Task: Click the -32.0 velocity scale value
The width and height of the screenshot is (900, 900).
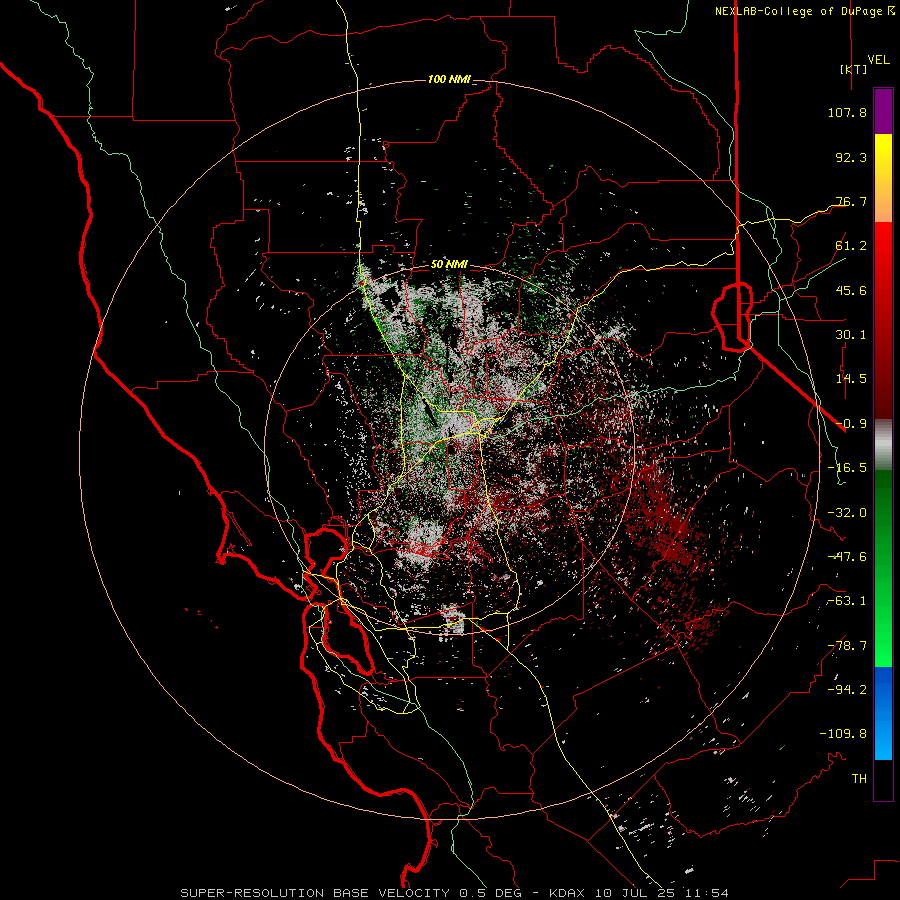Action: pos(847,513)
